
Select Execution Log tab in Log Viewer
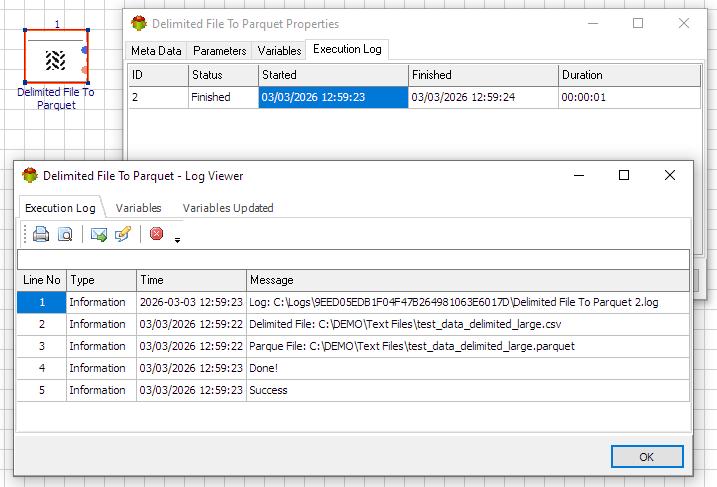click(x=60, y=208)
